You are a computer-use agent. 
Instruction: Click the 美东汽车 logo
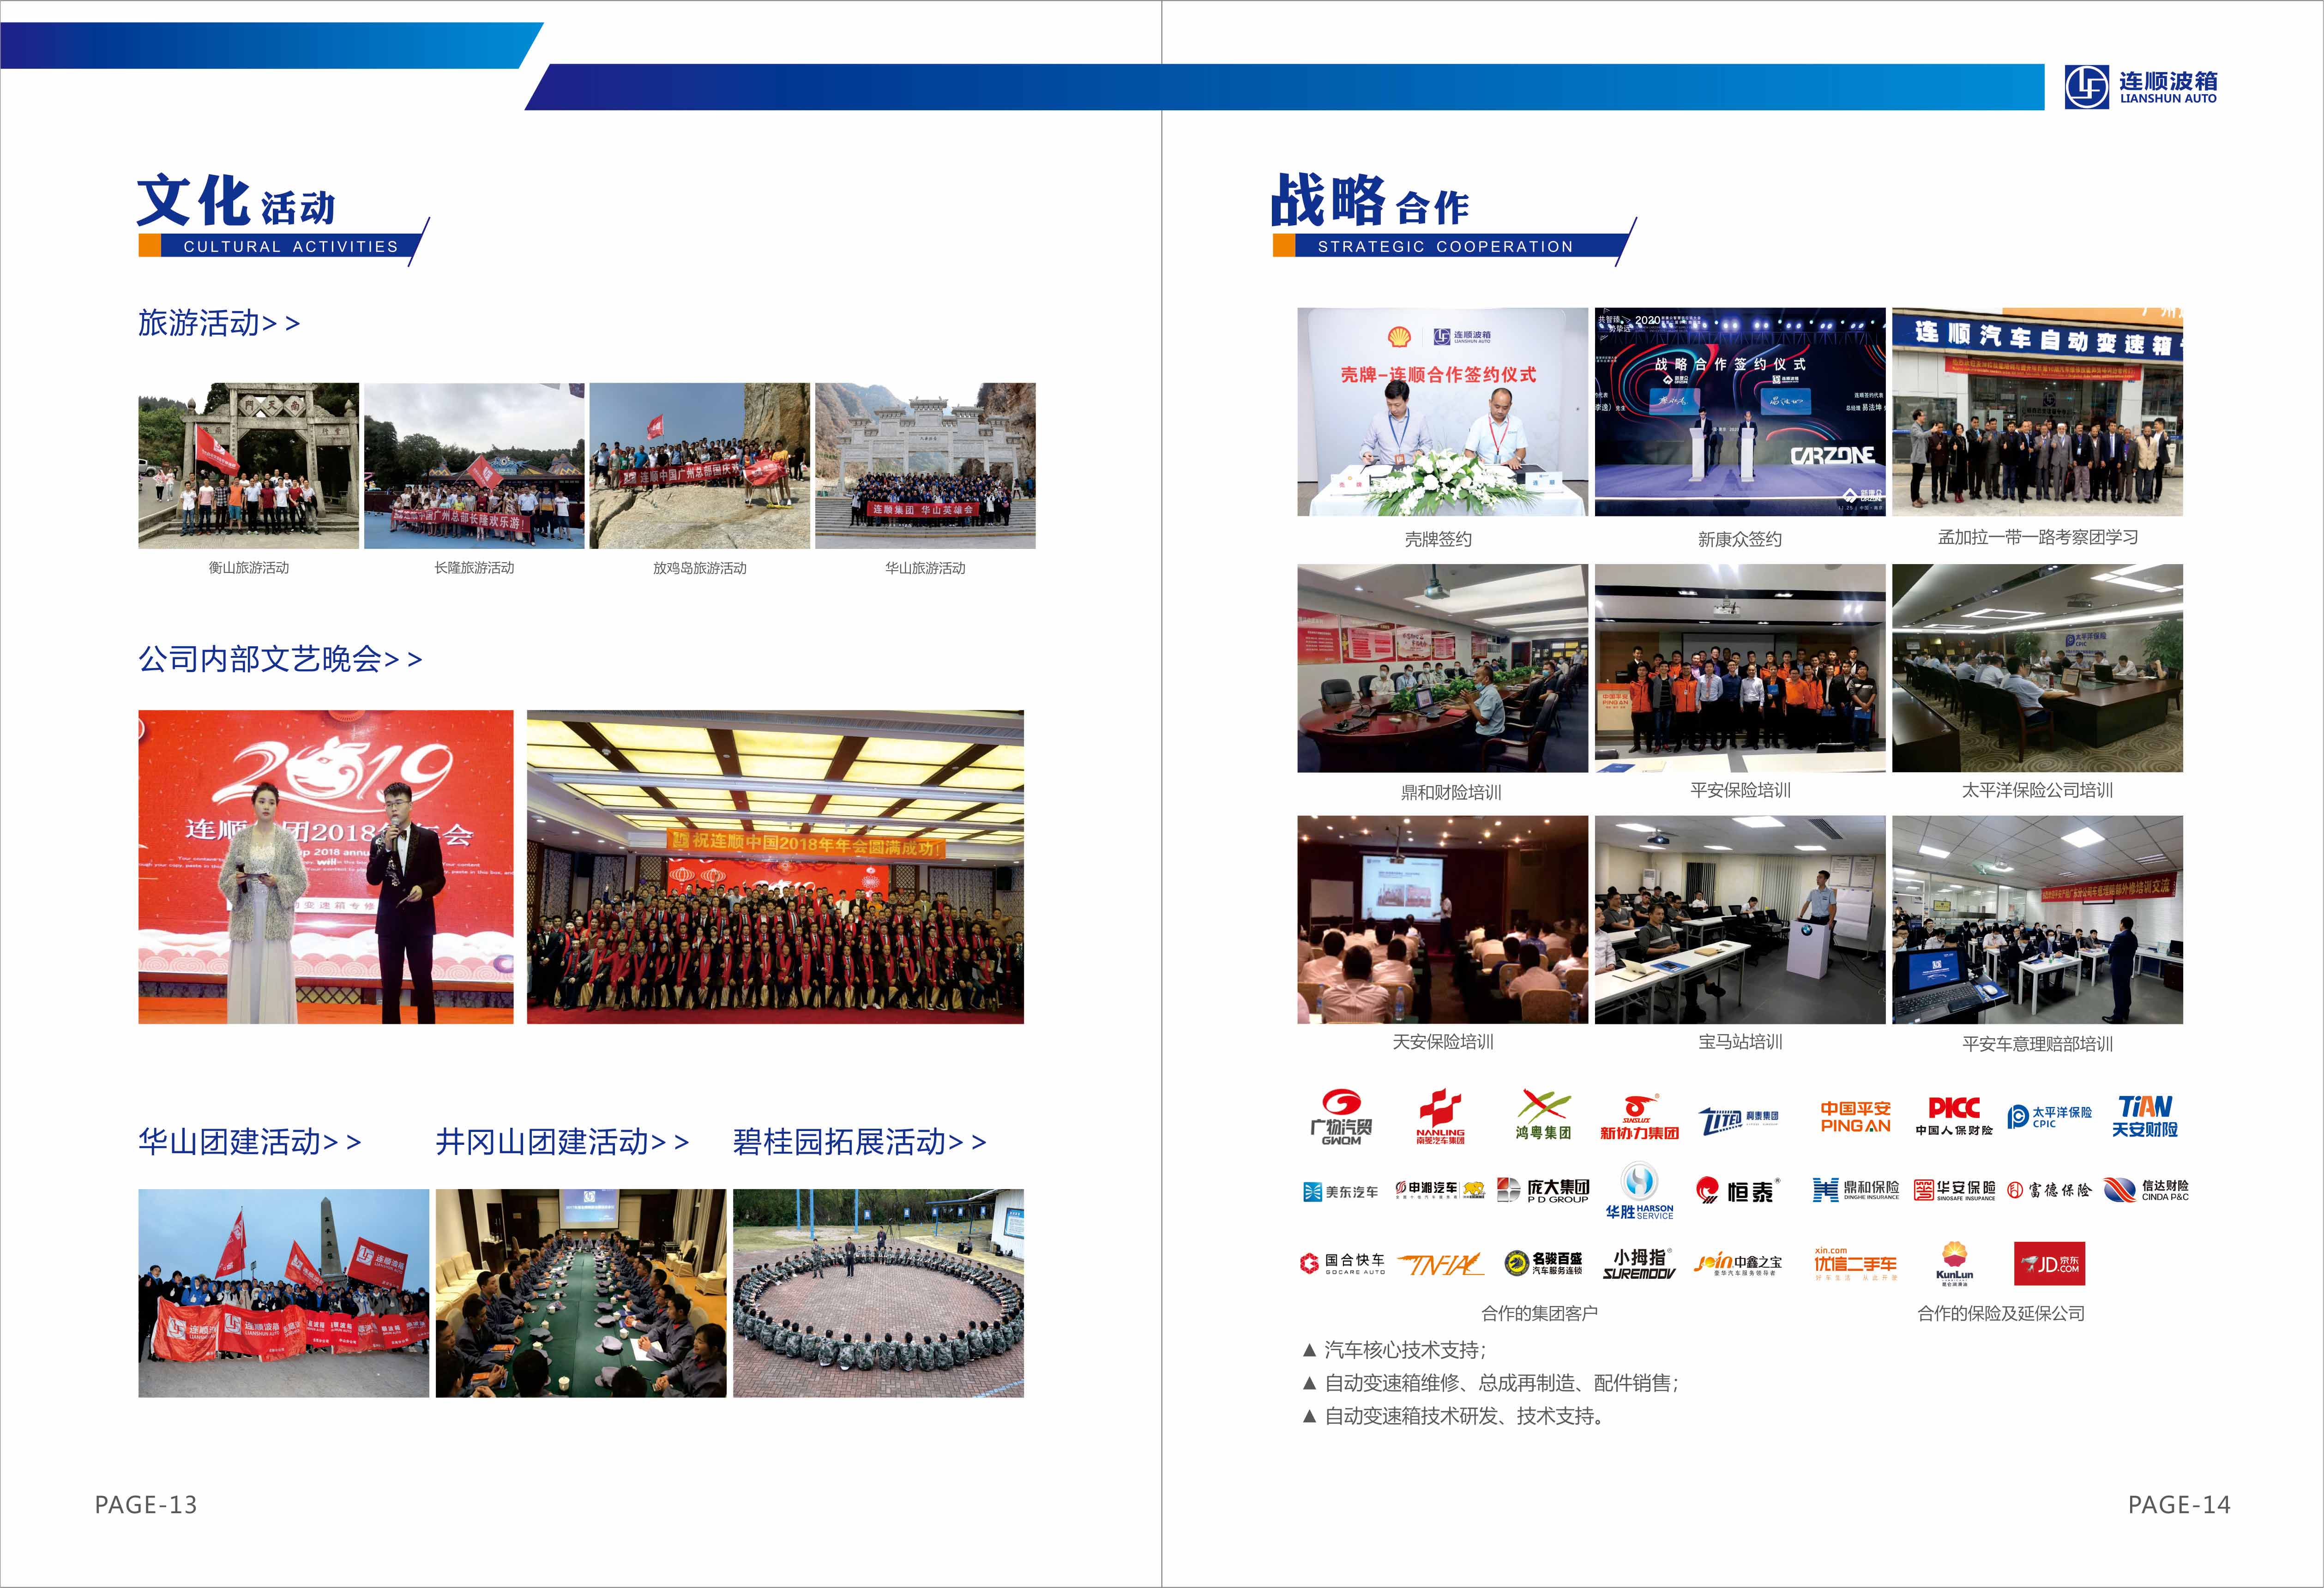(1341, 1191)
